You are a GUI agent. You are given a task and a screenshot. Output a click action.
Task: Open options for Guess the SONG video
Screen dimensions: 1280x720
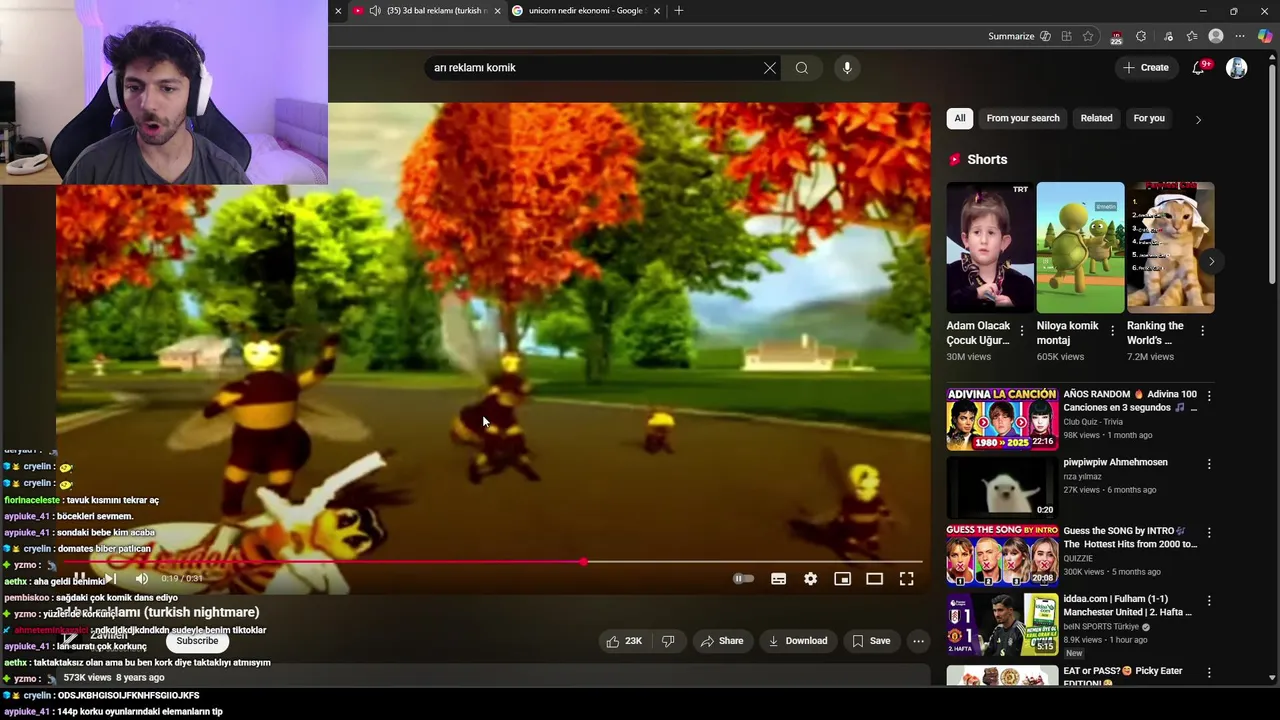[1209, 533]
